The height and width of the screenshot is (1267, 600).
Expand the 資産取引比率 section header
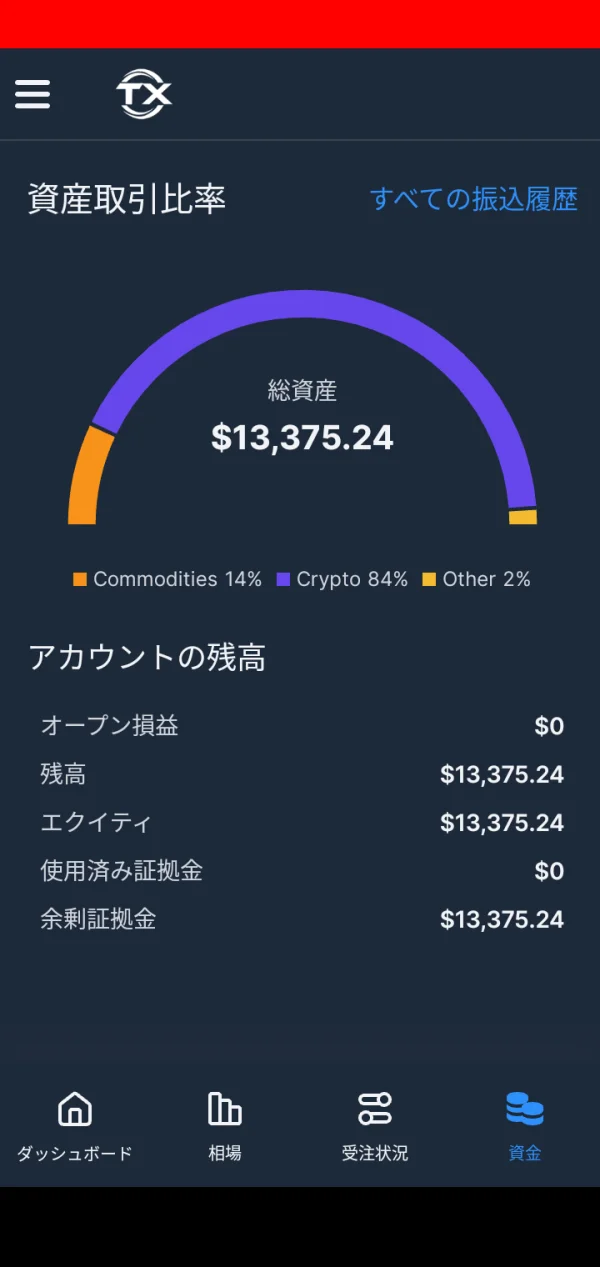click(x=126, y=198)
